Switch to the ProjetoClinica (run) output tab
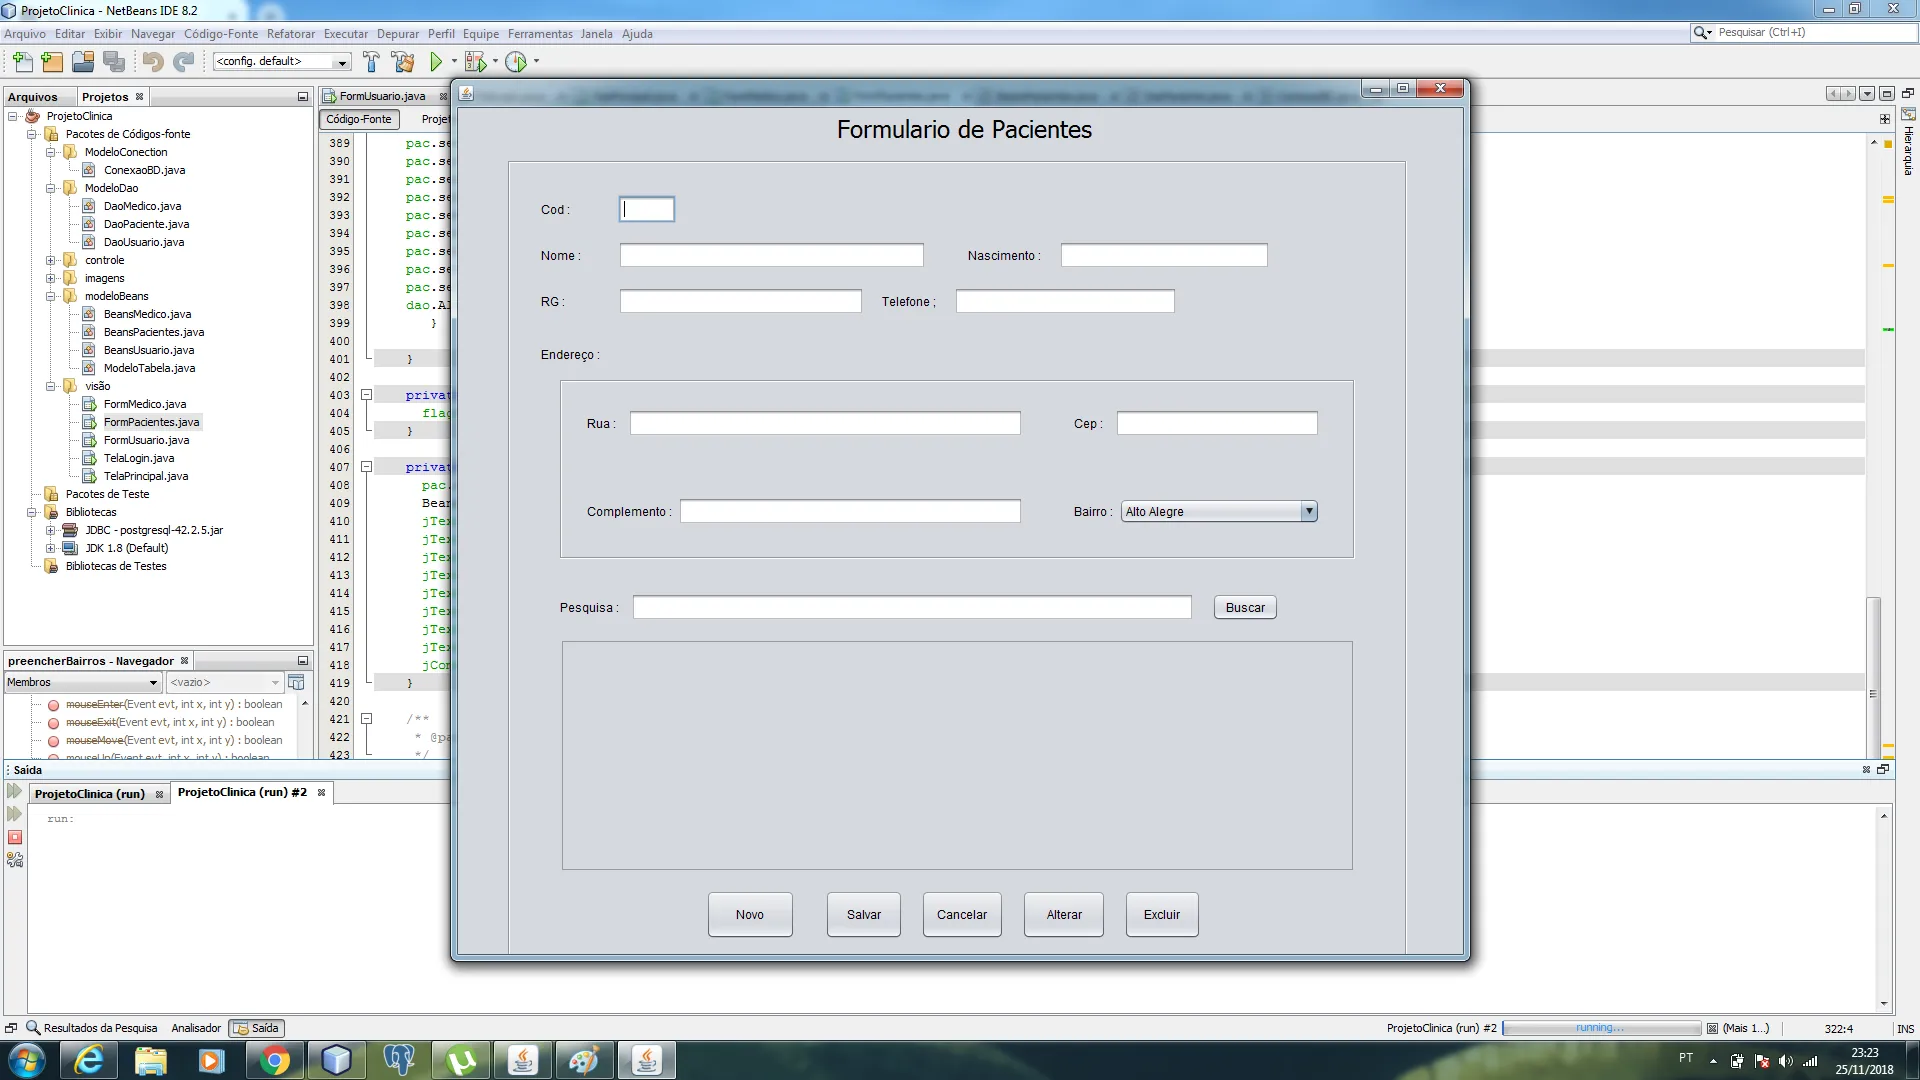 point(90,794)
